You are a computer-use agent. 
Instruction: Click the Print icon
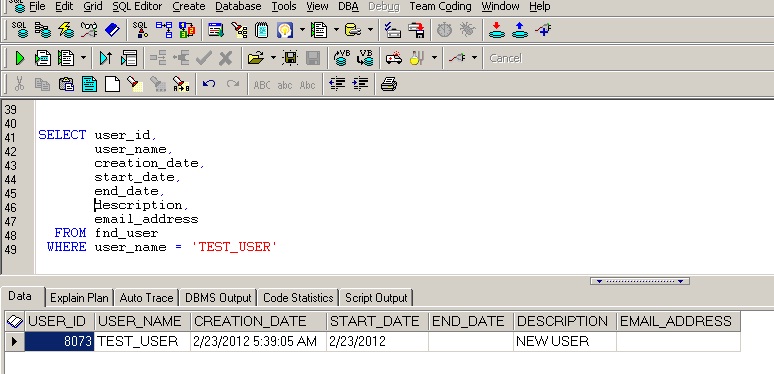coord(388,84)
